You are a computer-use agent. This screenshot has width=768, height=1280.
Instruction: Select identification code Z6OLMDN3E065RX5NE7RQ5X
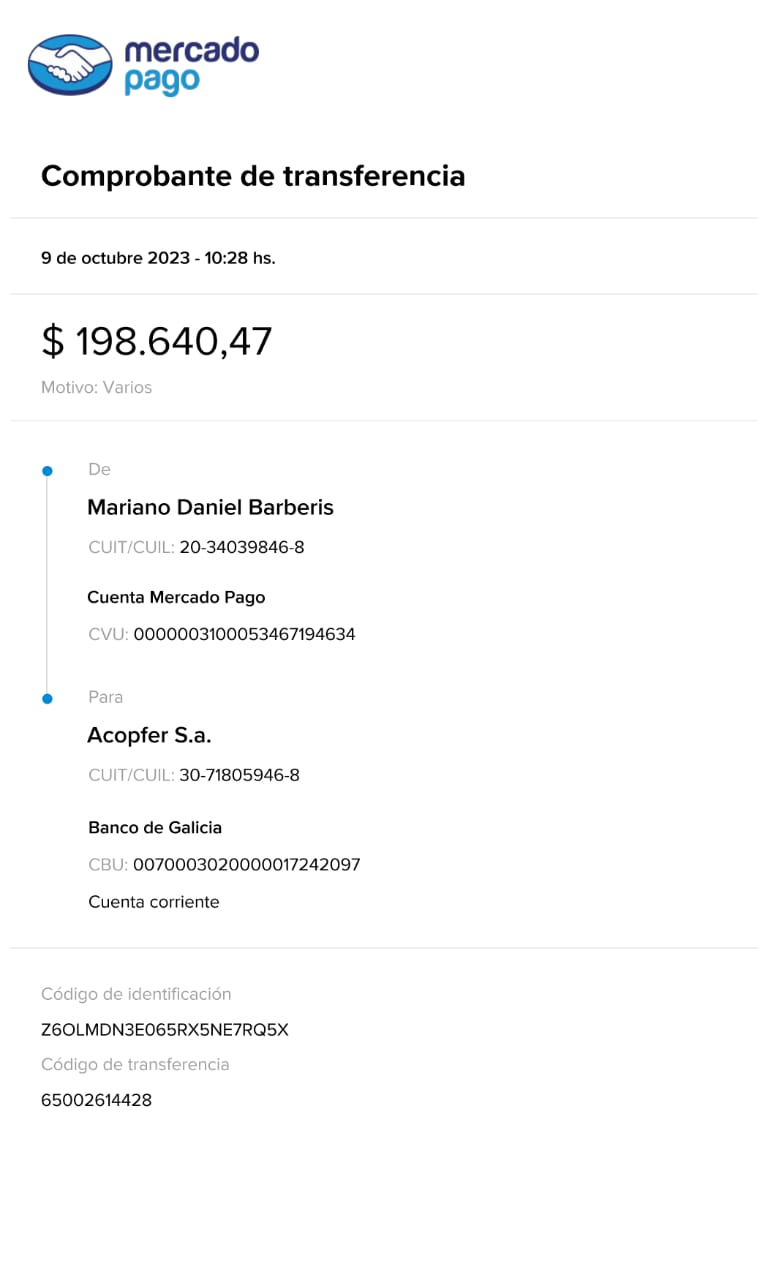tap(164, 1030)
